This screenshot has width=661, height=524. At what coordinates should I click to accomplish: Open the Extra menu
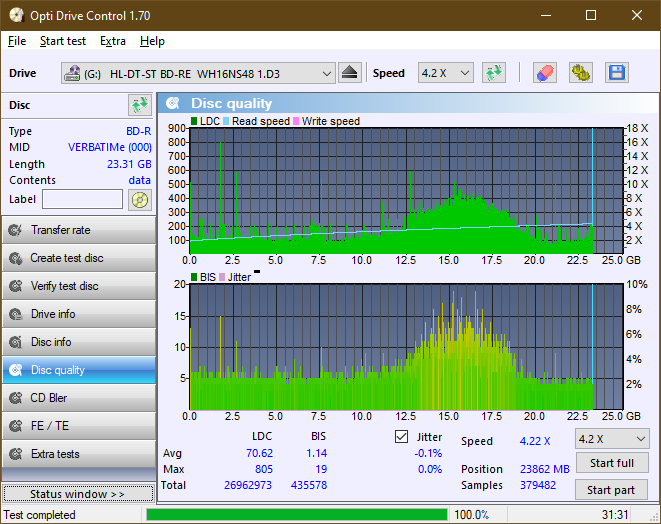(x=113, y=41)
